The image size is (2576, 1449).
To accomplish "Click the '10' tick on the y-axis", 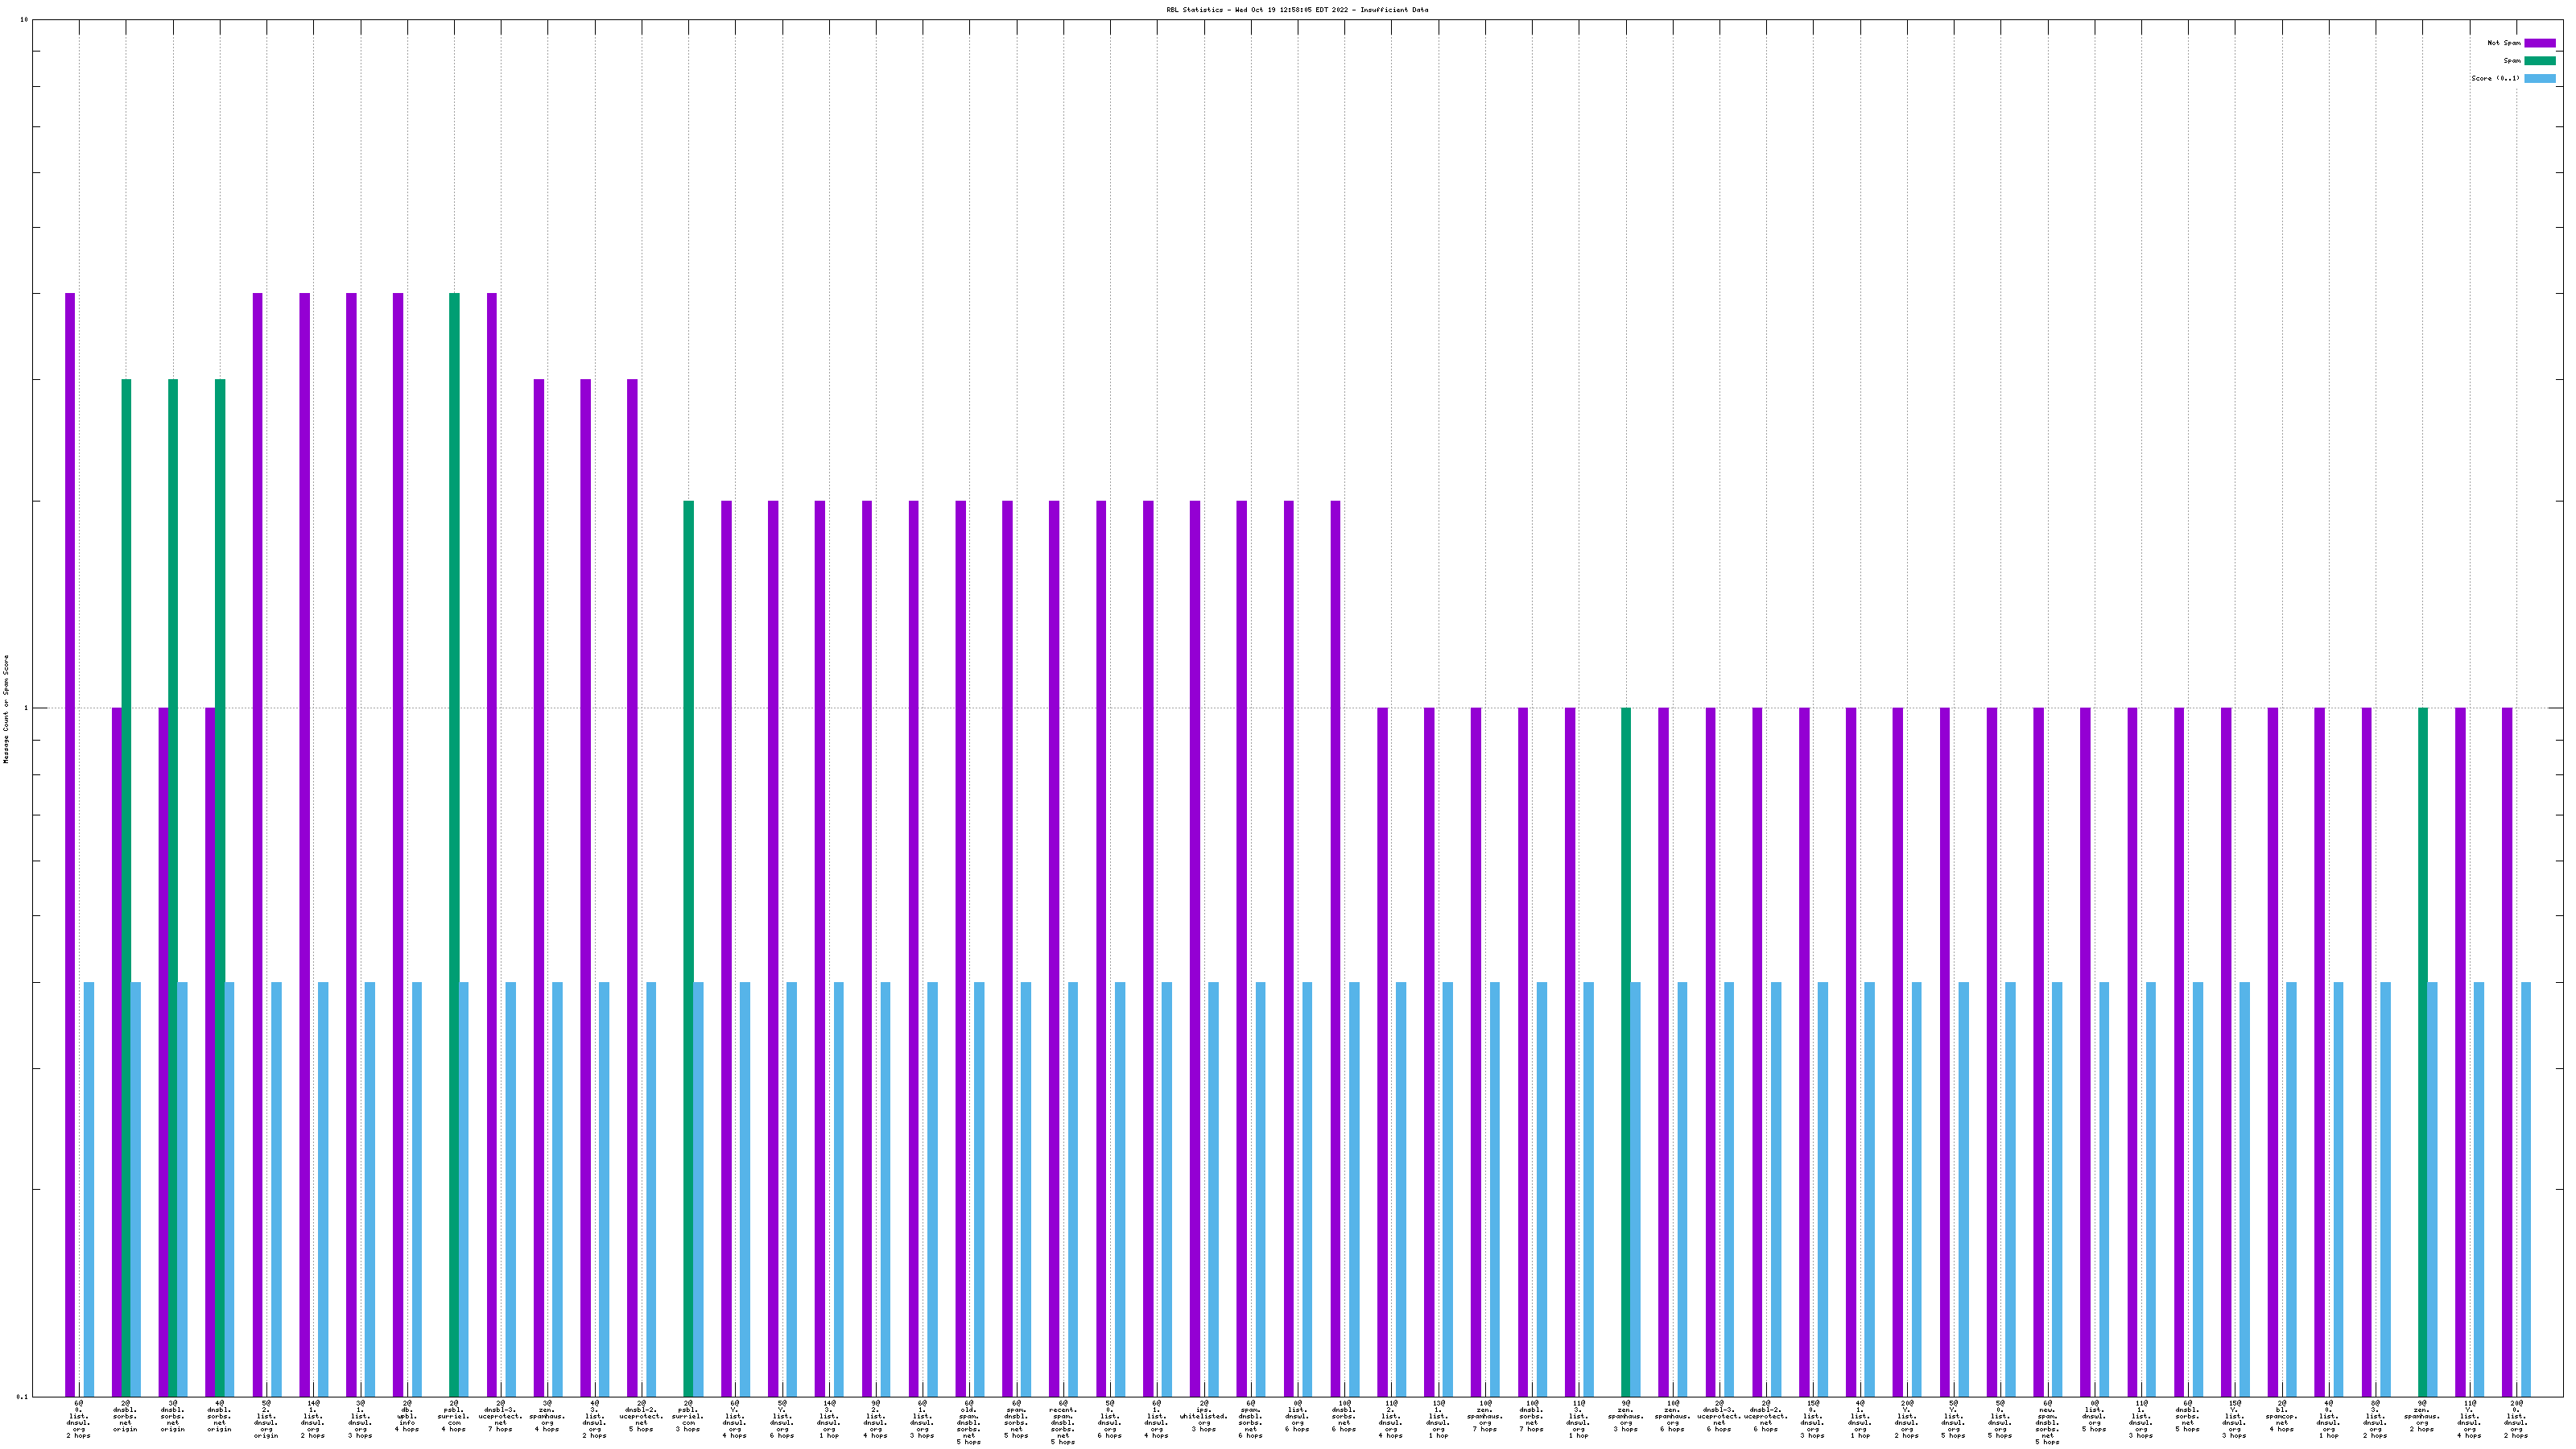I will (x=24, y=20).
